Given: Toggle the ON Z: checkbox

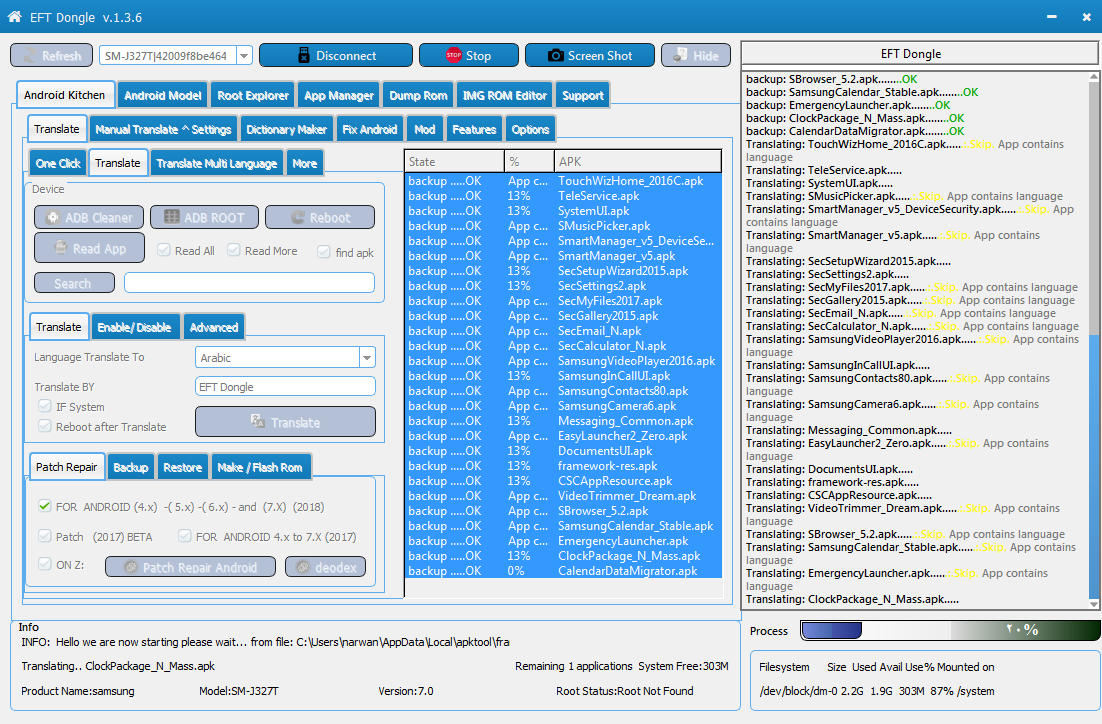Looking at the screenshot, I should tap(45, 564).
